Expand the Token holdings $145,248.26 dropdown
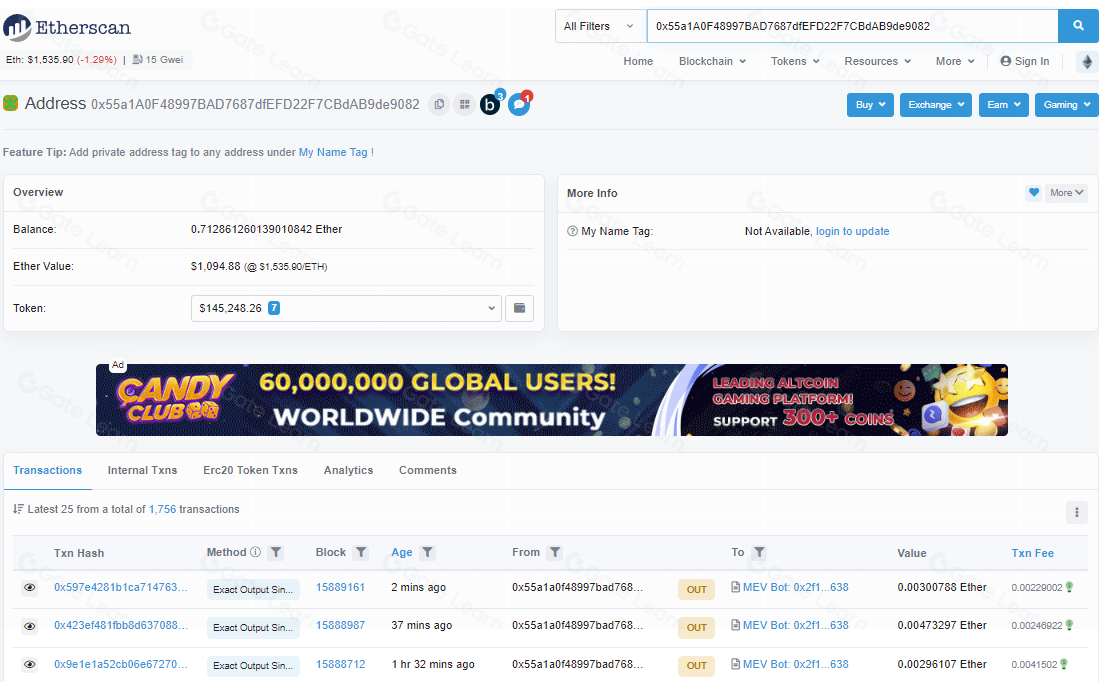Viewport: 1099px width, 682px height. click(x=345, y=308)
